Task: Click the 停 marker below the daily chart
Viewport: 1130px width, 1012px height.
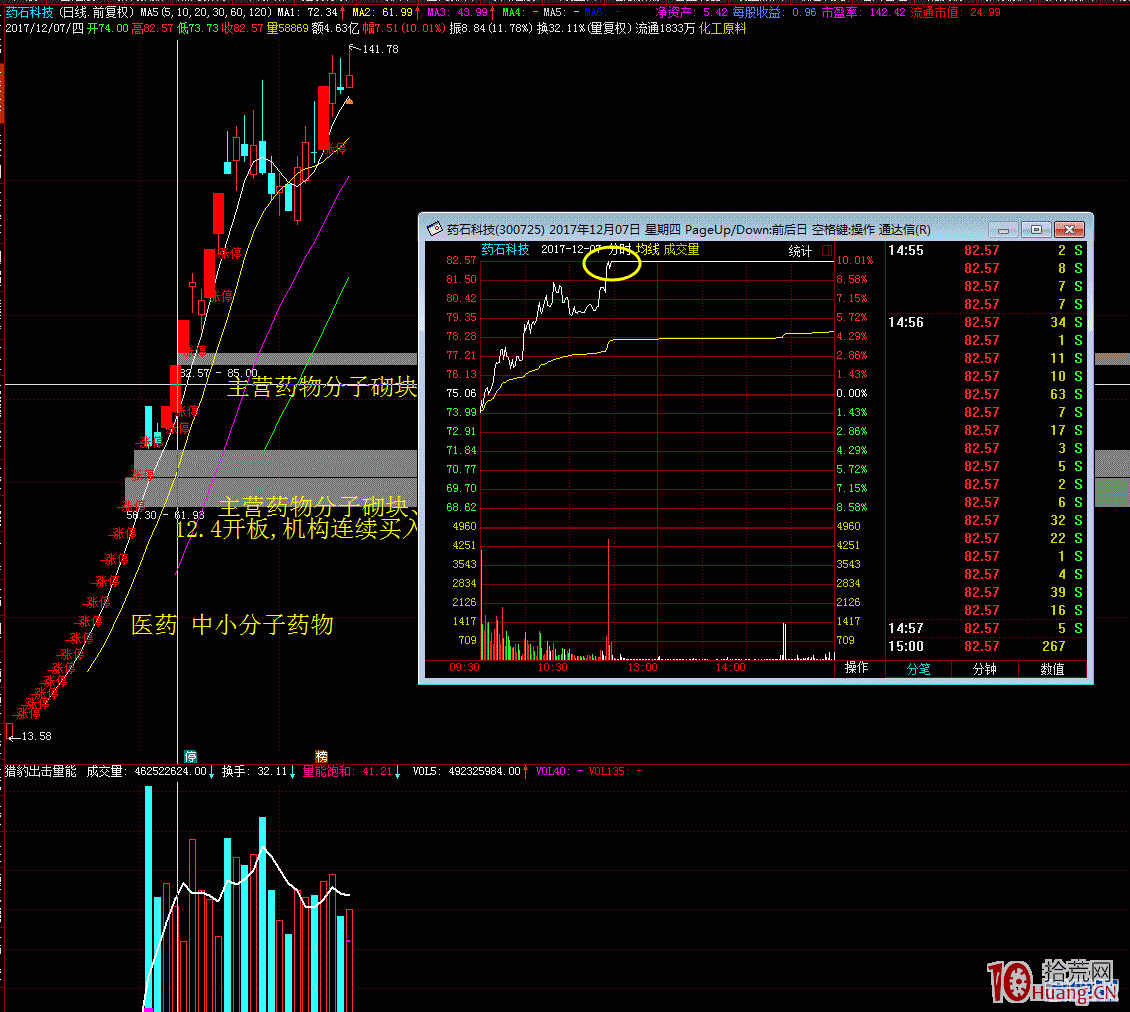Action: coord(190,756)
